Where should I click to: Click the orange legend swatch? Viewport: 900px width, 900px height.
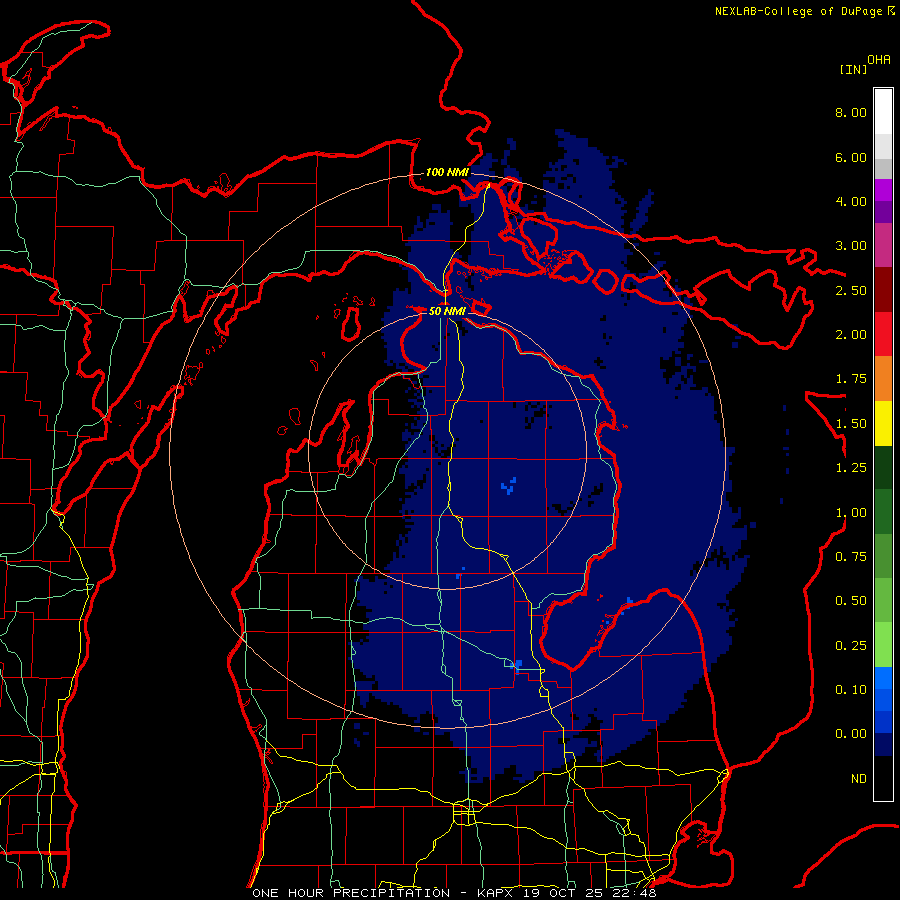click(x=883, y=379)
